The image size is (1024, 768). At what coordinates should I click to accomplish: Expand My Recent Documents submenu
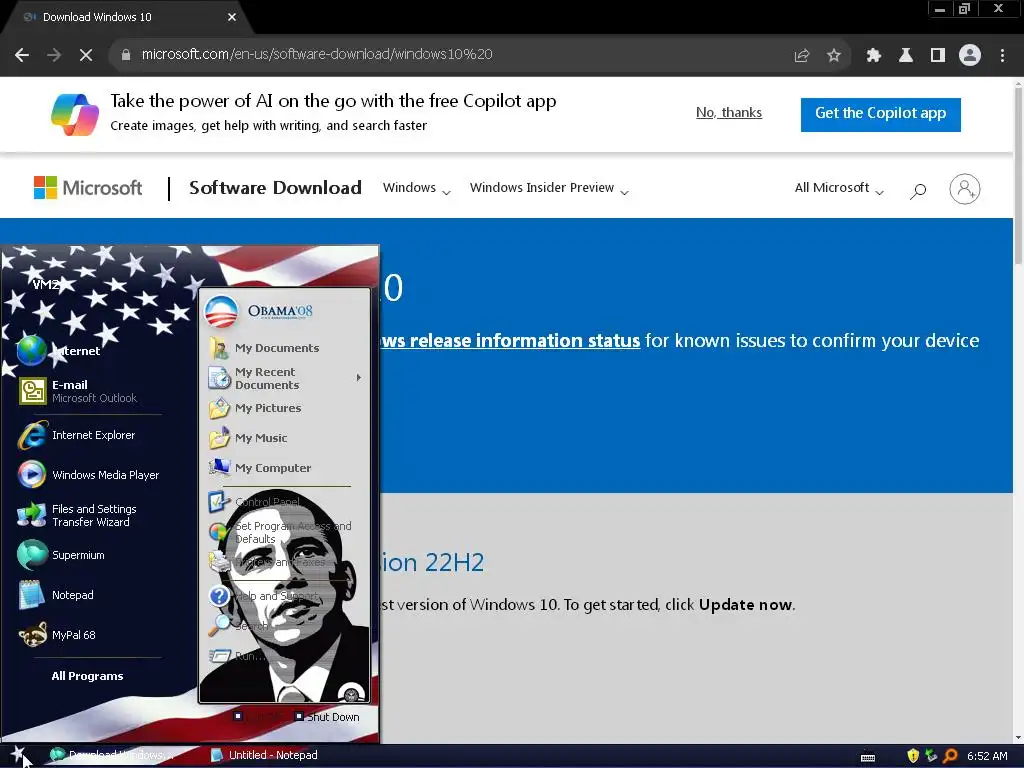[285, 378]
